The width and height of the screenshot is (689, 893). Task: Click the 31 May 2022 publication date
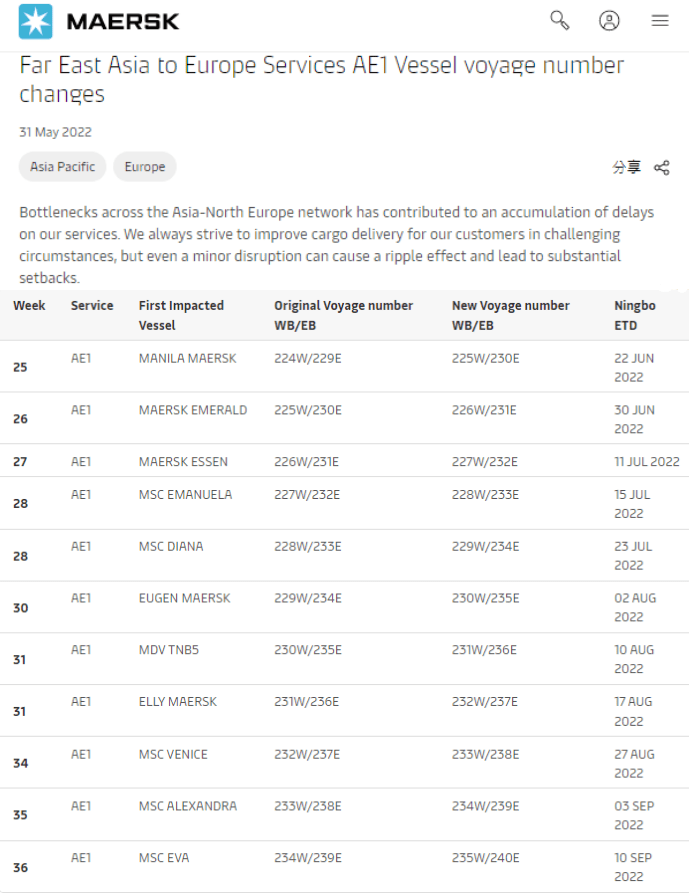(x=55, y=132)
